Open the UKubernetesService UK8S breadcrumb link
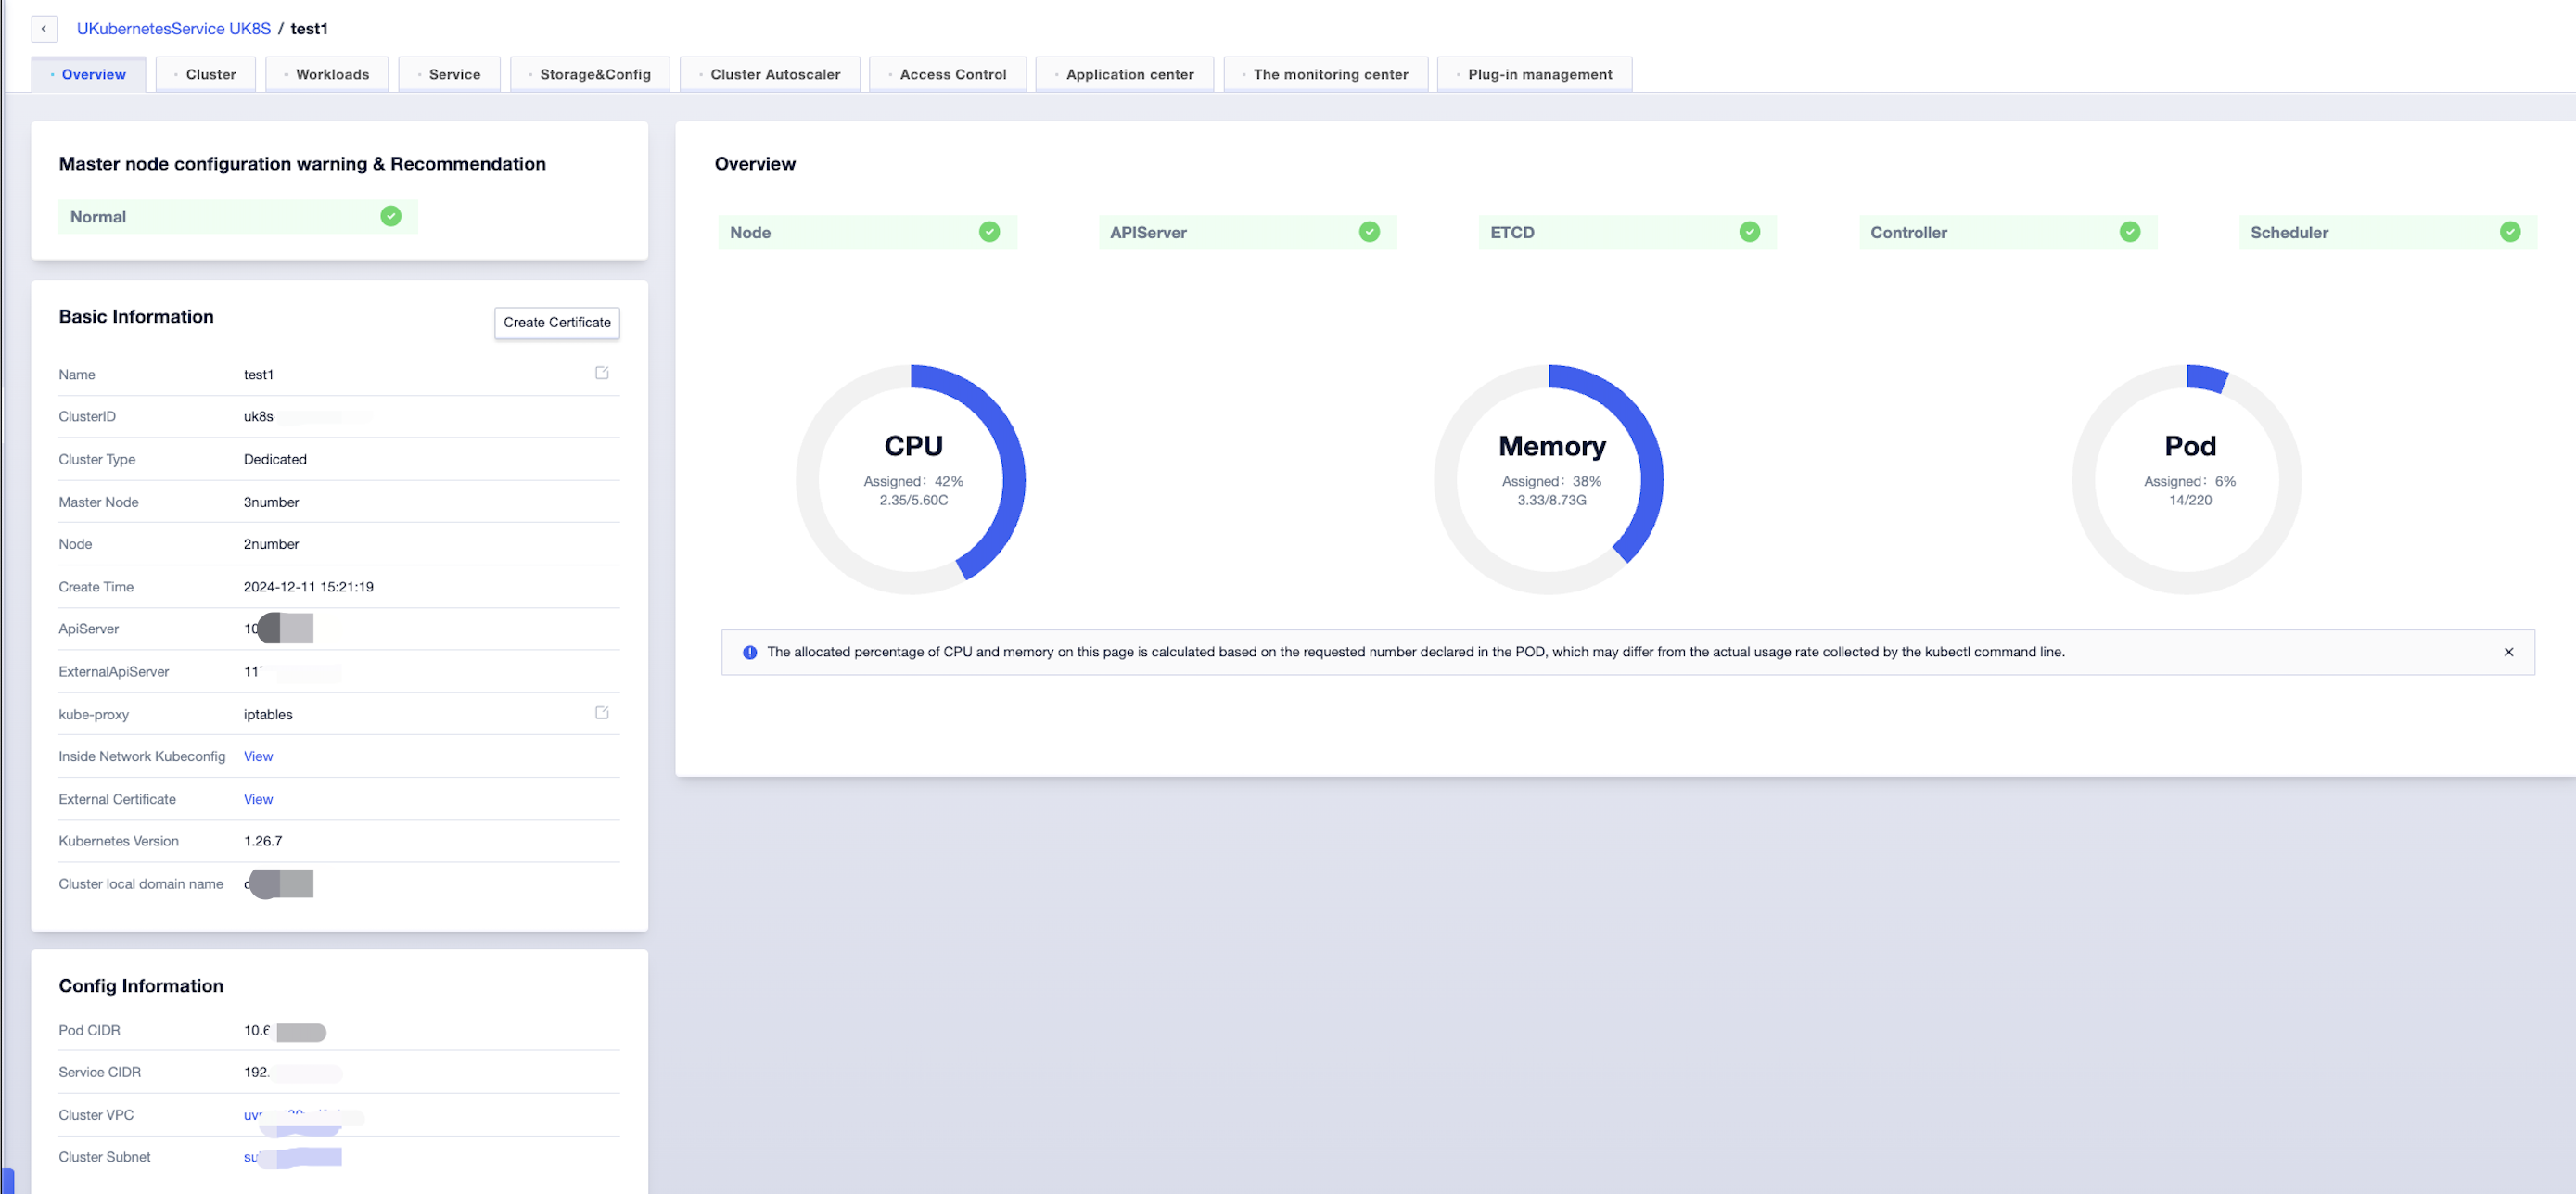Viewport: 2576px width, 1194px height. coord(174,28)
